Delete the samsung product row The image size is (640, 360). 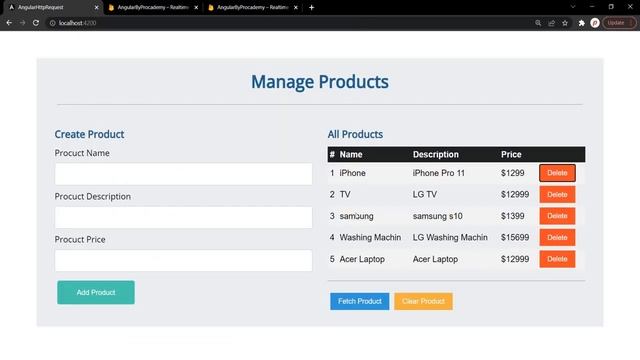(x=557, y=216)
